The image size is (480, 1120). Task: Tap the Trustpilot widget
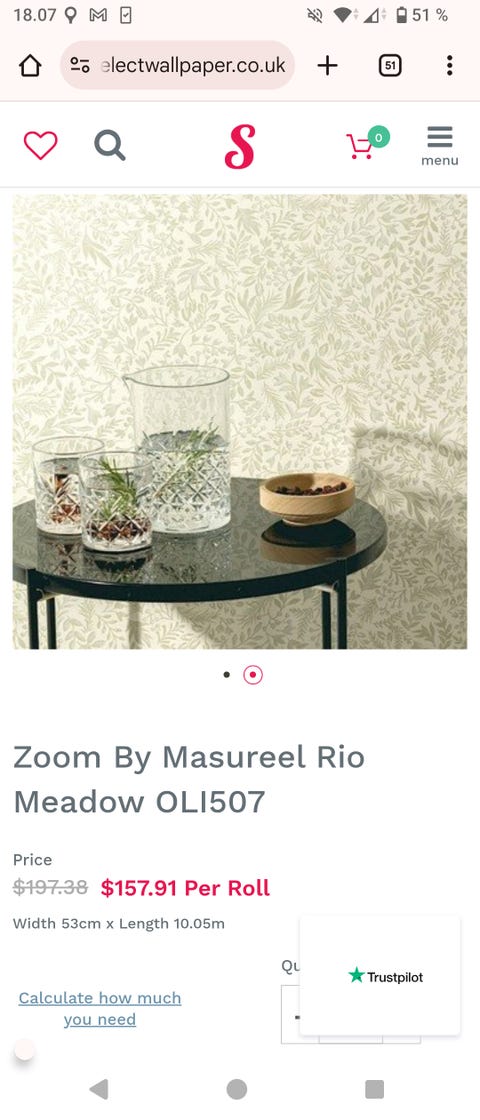click(x=380, y=975)
